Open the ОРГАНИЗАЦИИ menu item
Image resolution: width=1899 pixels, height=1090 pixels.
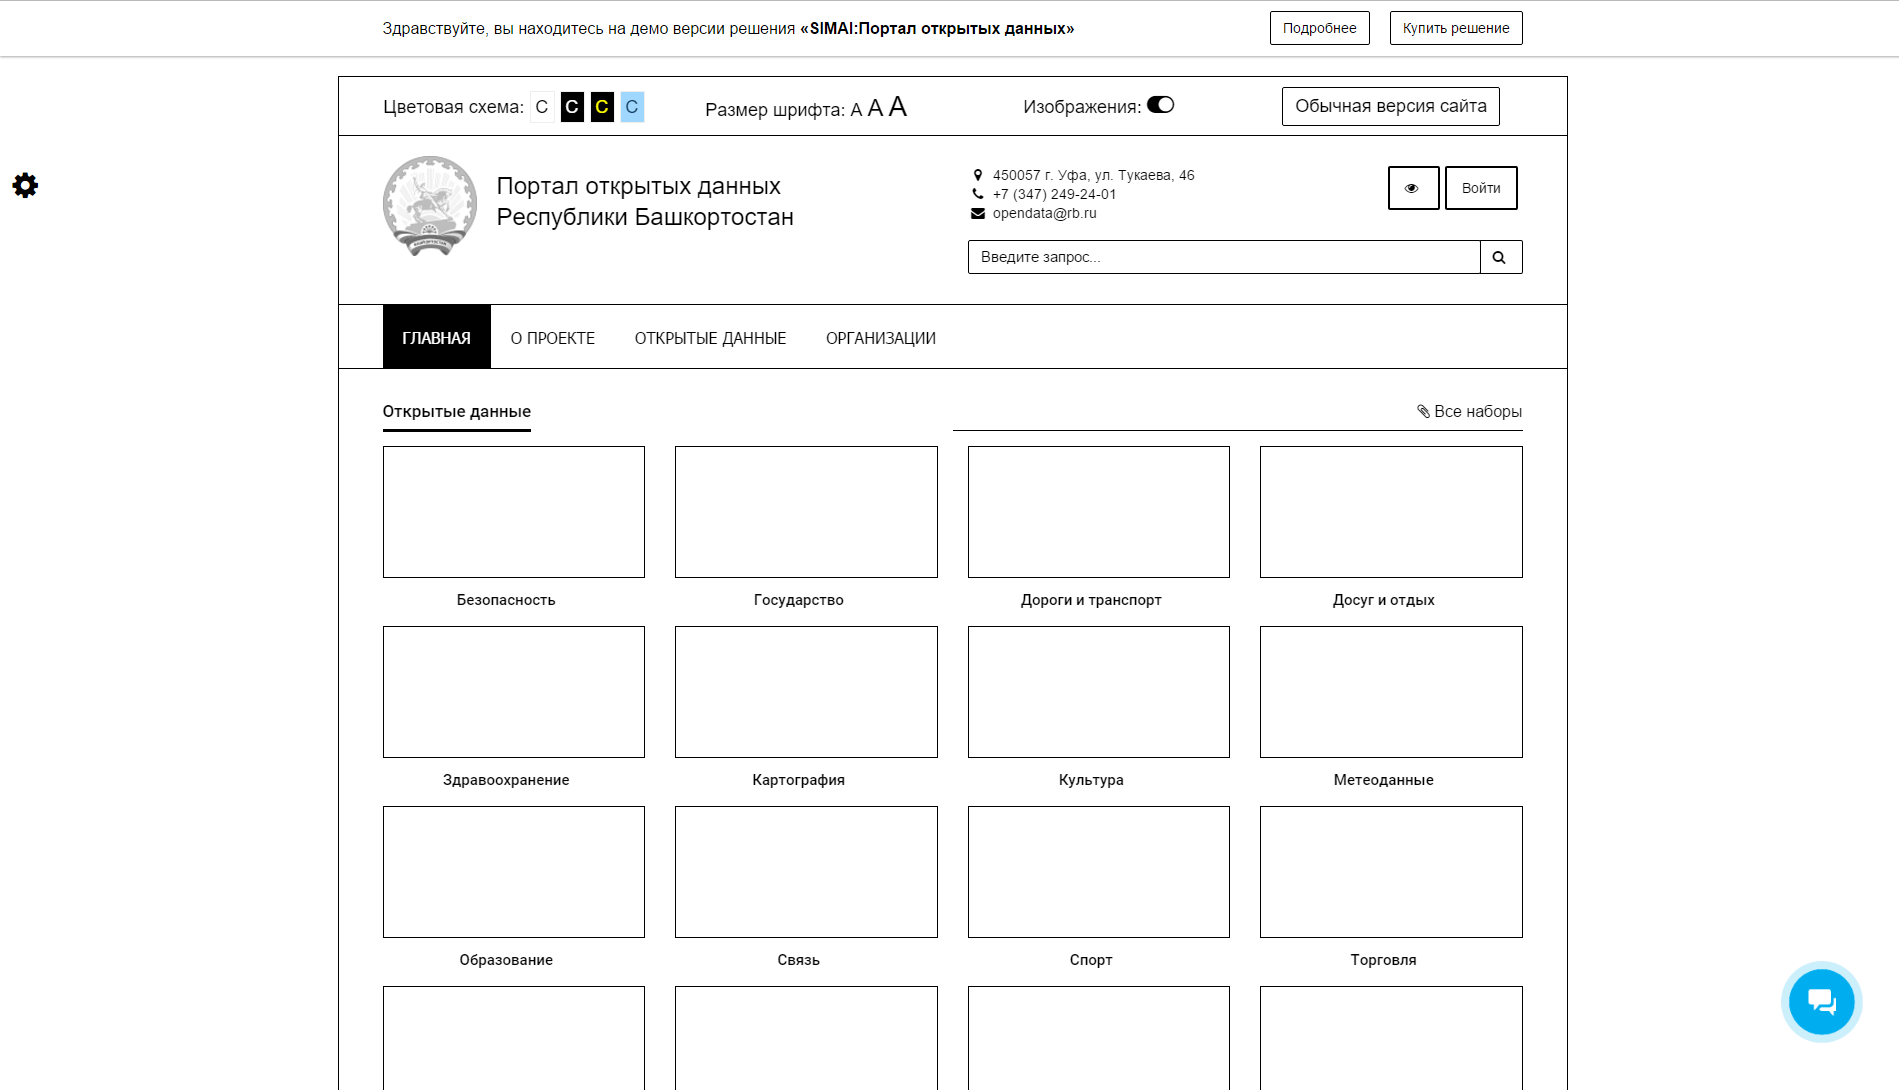(x=880, y=338)
